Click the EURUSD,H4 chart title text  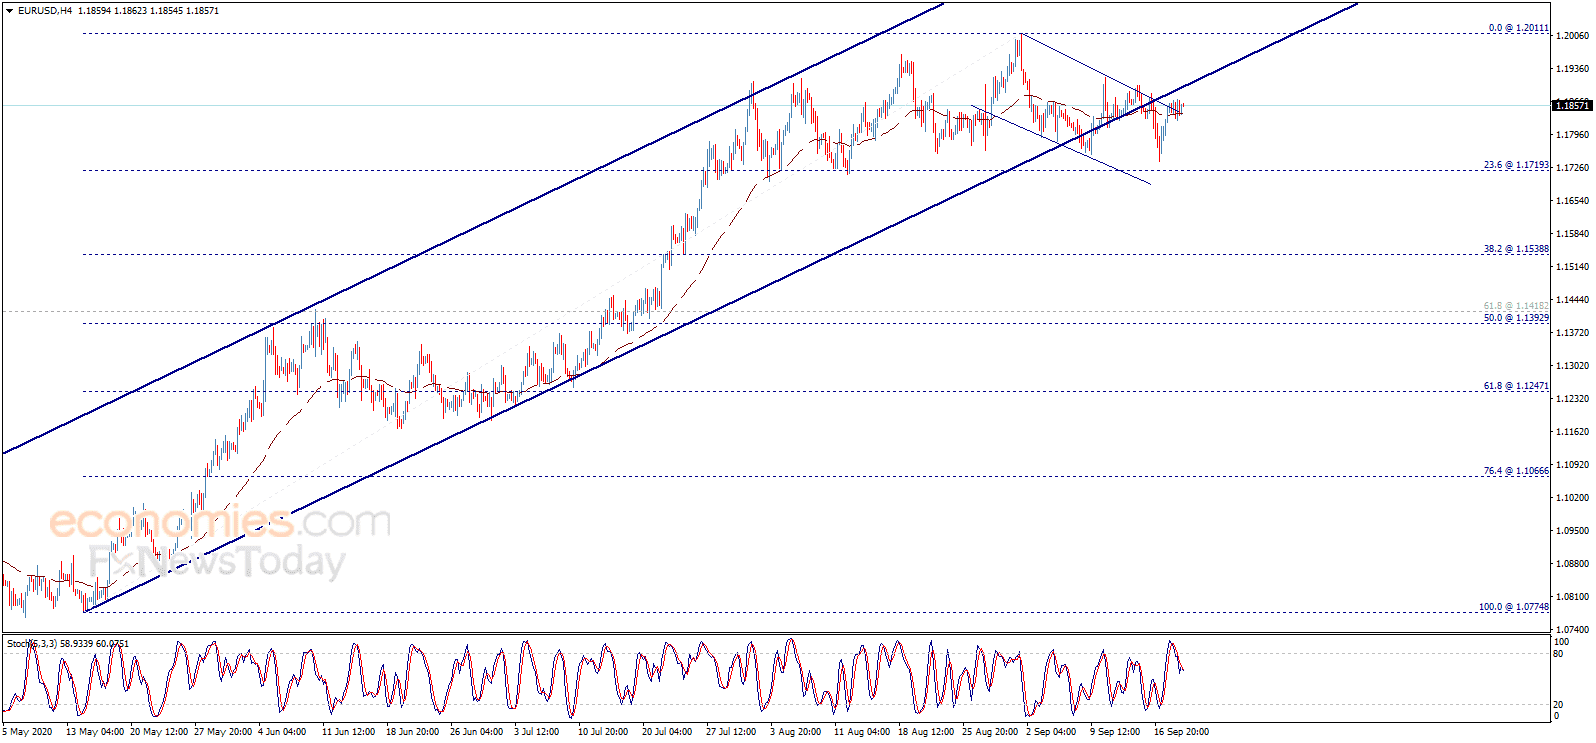45,11
